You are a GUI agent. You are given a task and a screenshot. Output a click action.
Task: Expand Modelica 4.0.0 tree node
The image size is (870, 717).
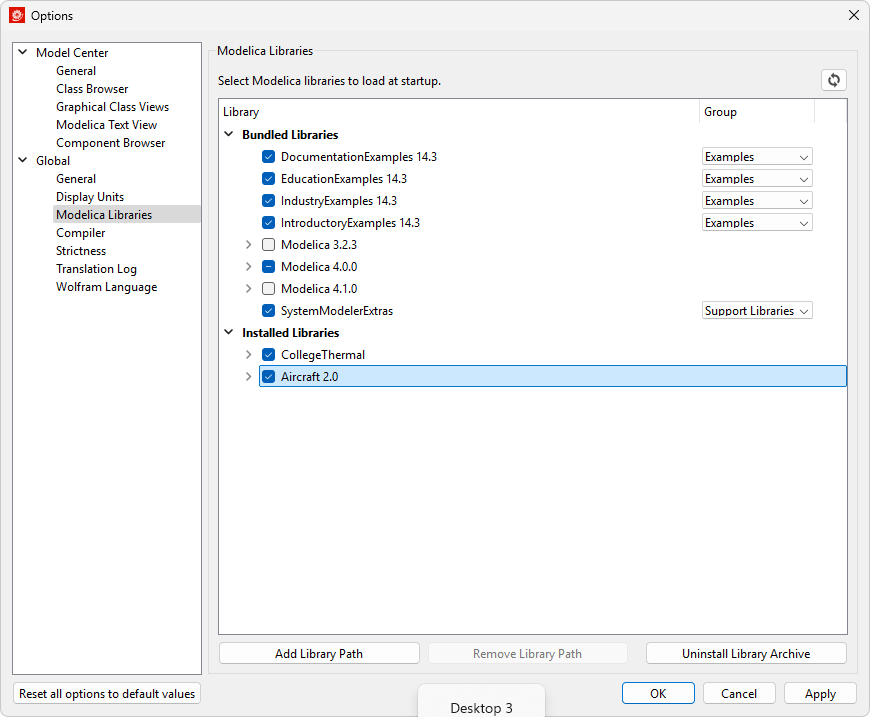click(249, 266)
